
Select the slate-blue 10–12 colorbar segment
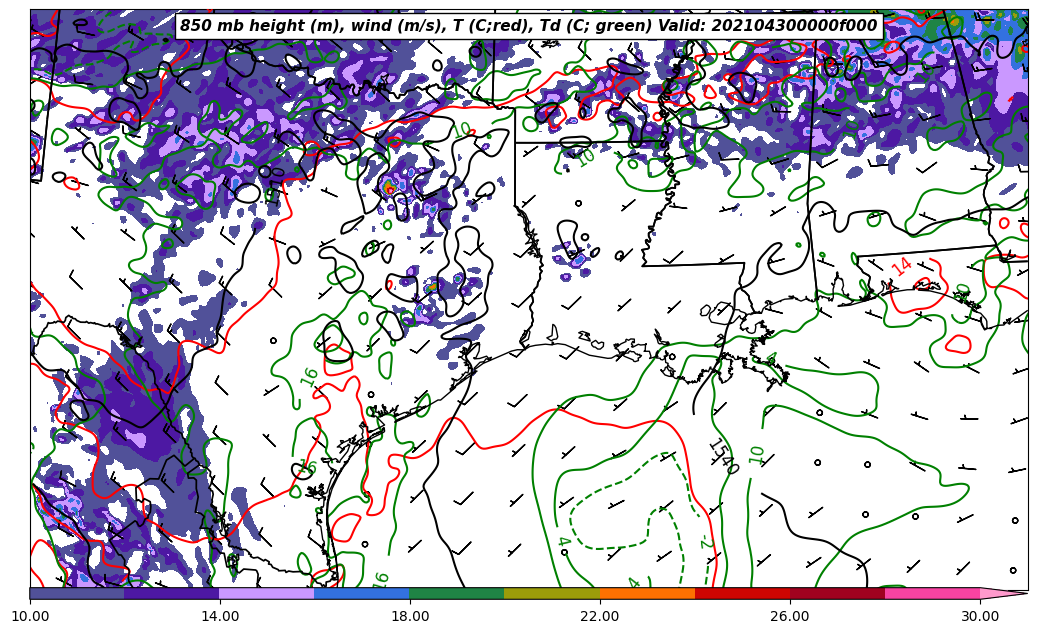pos(77,593)
